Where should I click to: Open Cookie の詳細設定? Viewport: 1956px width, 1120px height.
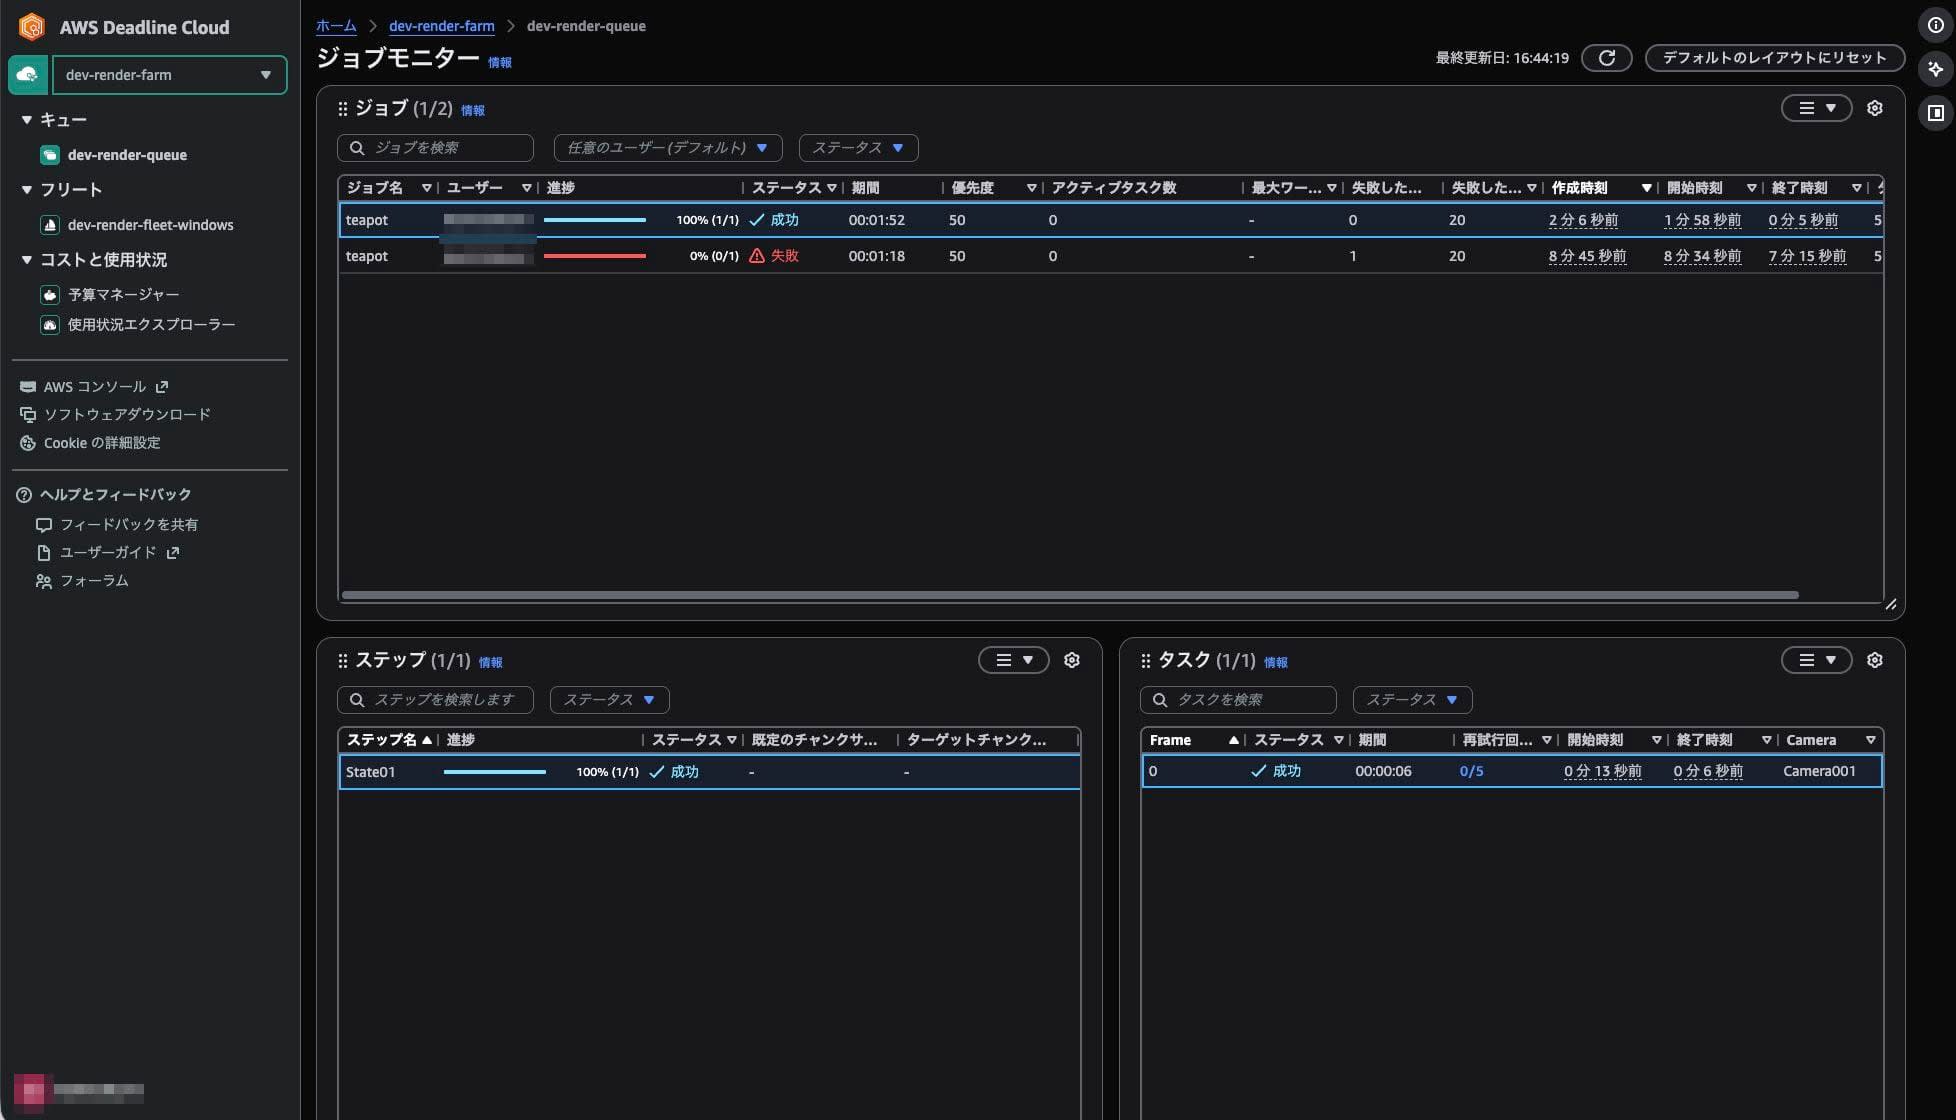click(x=102, y=443)
